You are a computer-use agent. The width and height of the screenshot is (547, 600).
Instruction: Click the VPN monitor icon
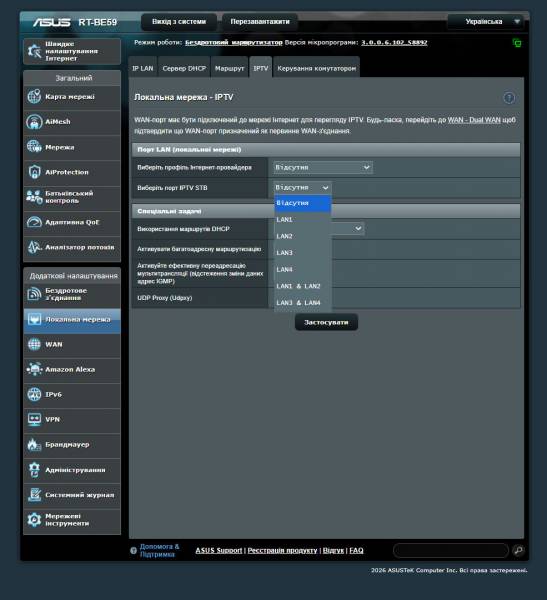pyautogui.click(x=34, y=419)
